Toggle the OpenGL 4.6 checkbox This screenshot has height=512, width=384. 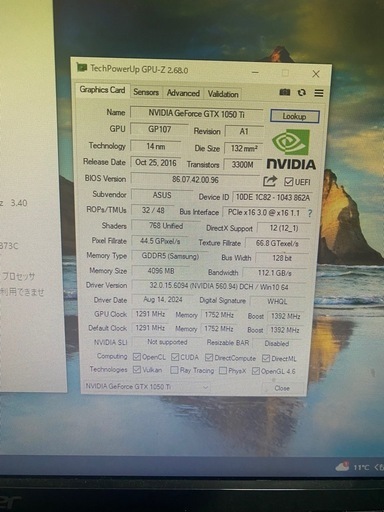[x=255, y=371]
